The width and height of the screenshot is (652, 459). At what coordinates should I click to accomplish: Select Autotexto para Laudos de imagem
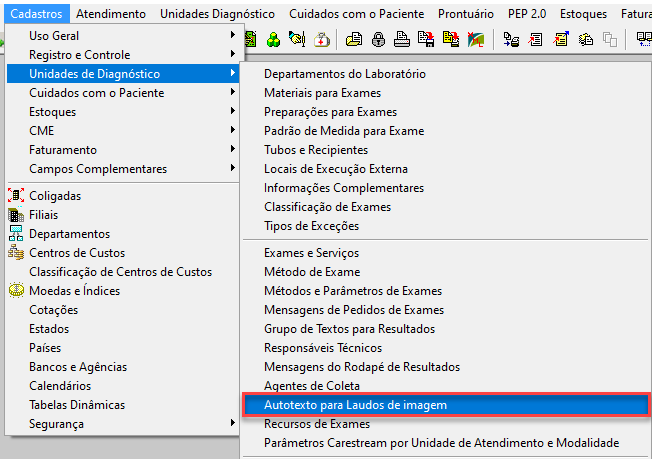(445, 405)
